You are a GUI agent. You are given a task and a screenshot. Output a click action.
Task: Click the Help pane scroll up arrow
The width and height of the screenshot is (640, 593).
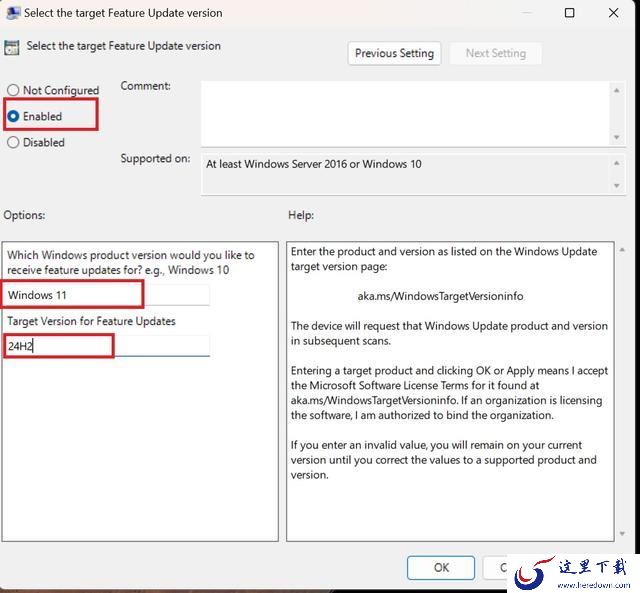[622, 249]
